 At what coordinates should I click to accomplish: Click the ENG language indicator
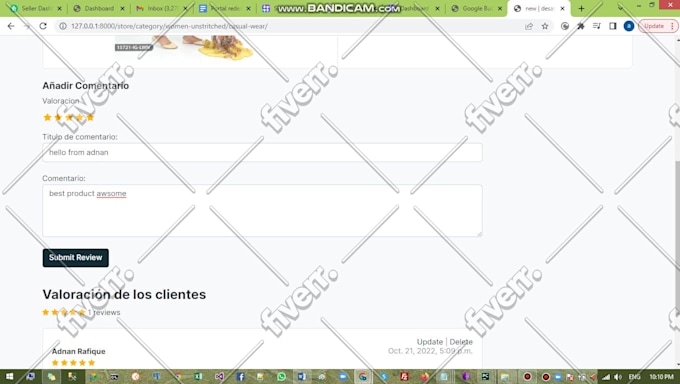pyautogui.click(x=634, y=377)
